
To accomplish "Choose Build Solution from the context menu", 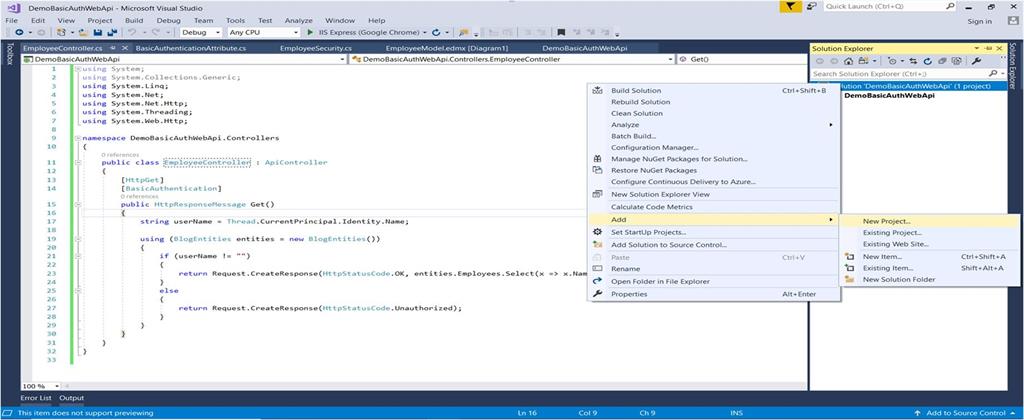I will pos(713,91).
